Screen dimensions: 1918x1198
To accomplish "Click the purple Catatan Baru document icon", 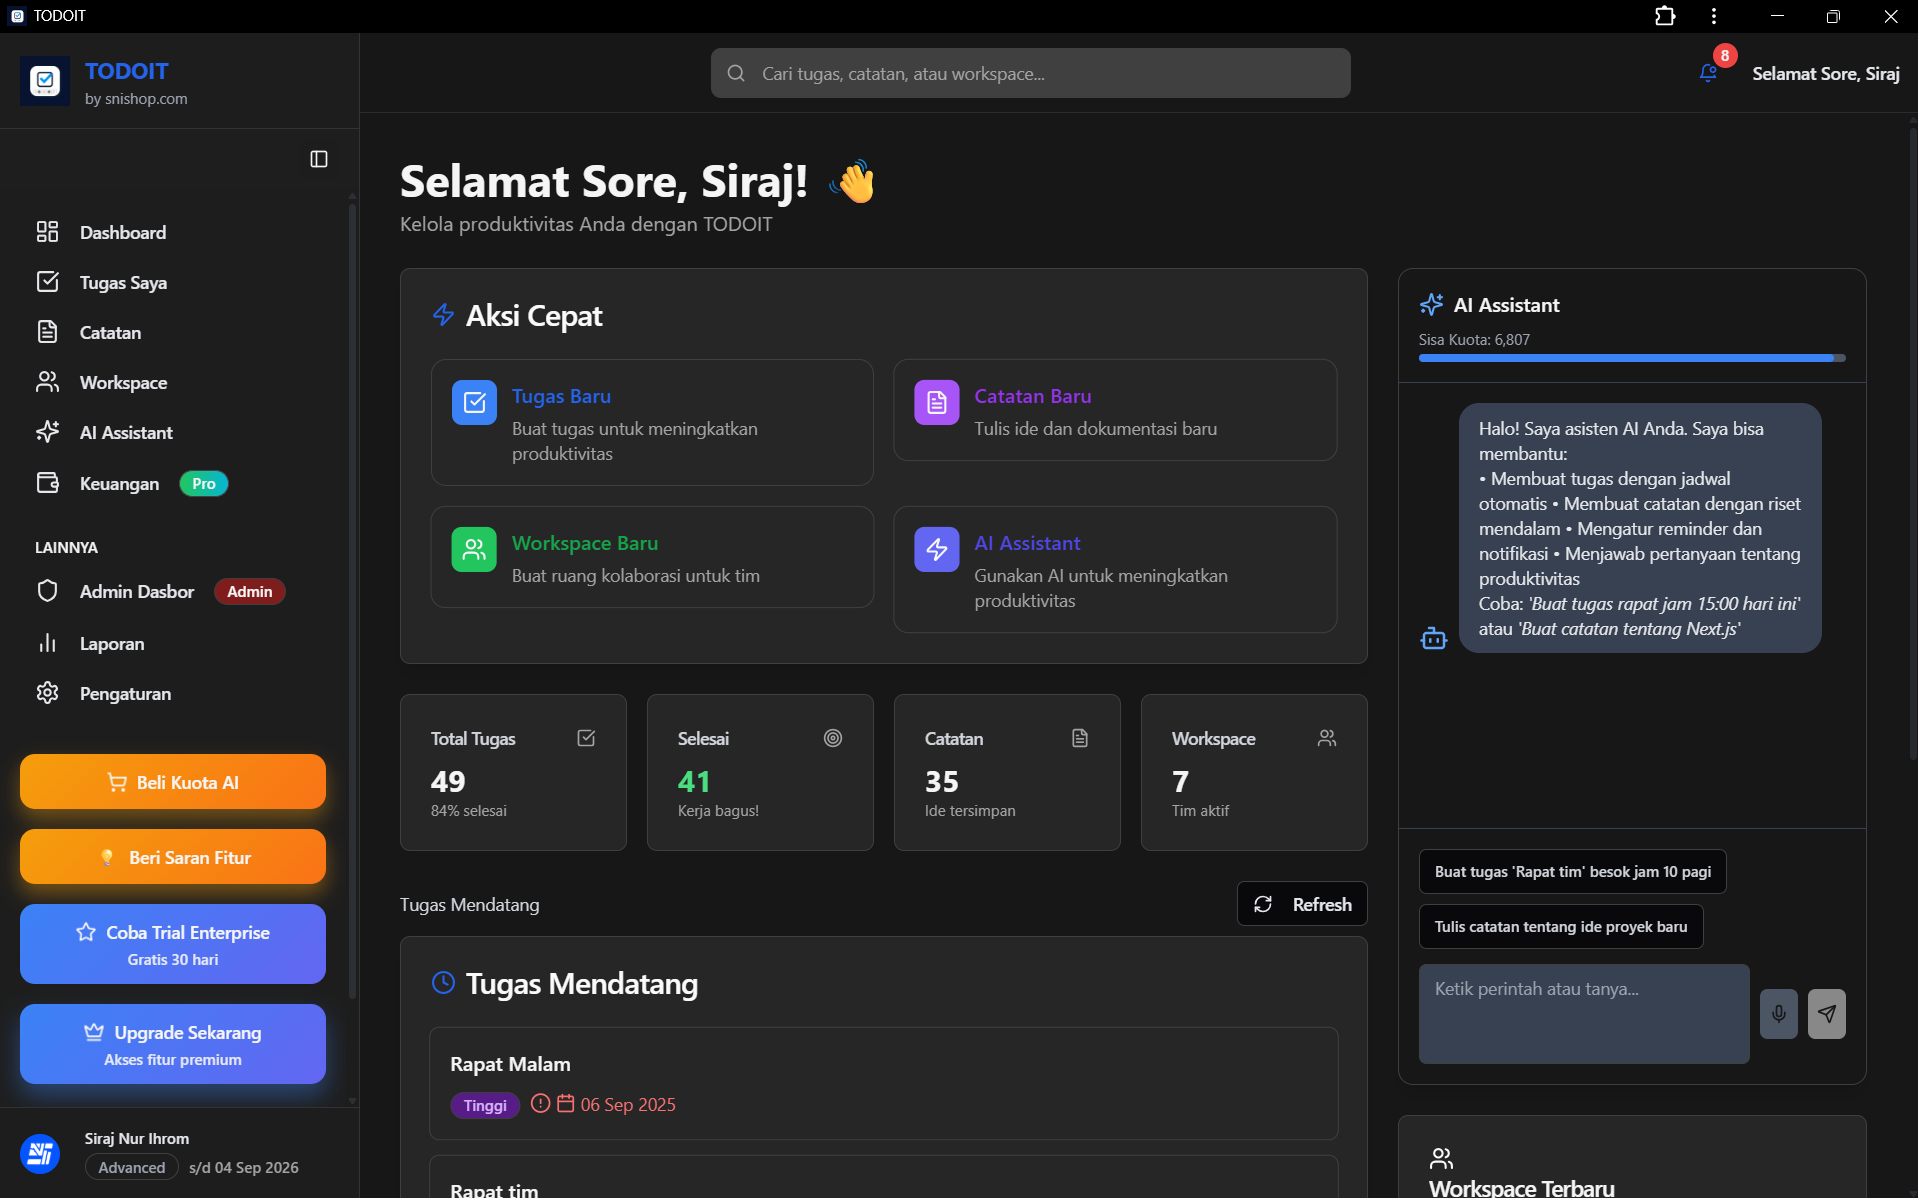I will (936, 403).
